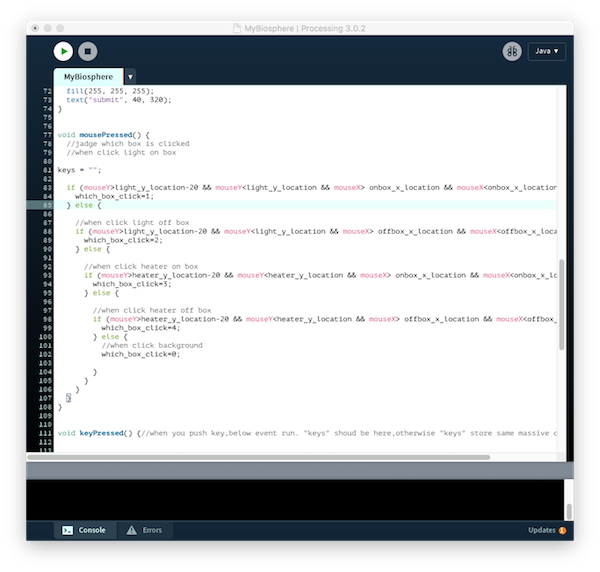
Task: Open the tab arrow menu
Action: click(x=130, y=77)
